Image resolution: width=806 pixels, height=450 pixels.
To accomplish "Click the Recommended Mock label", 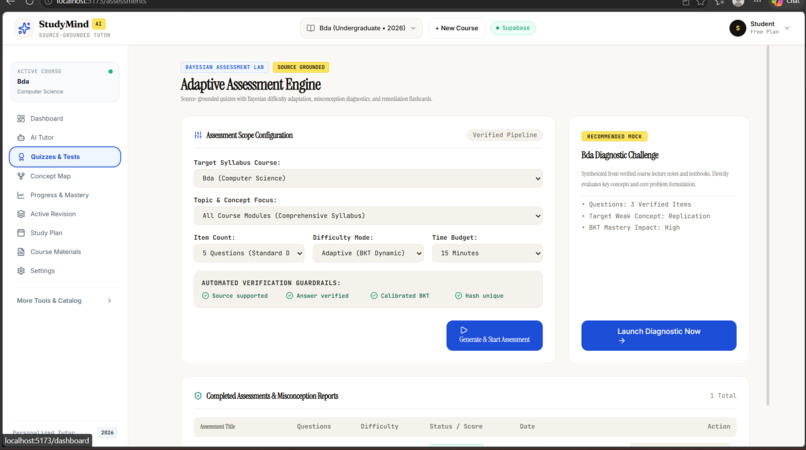I will (614, 137).
